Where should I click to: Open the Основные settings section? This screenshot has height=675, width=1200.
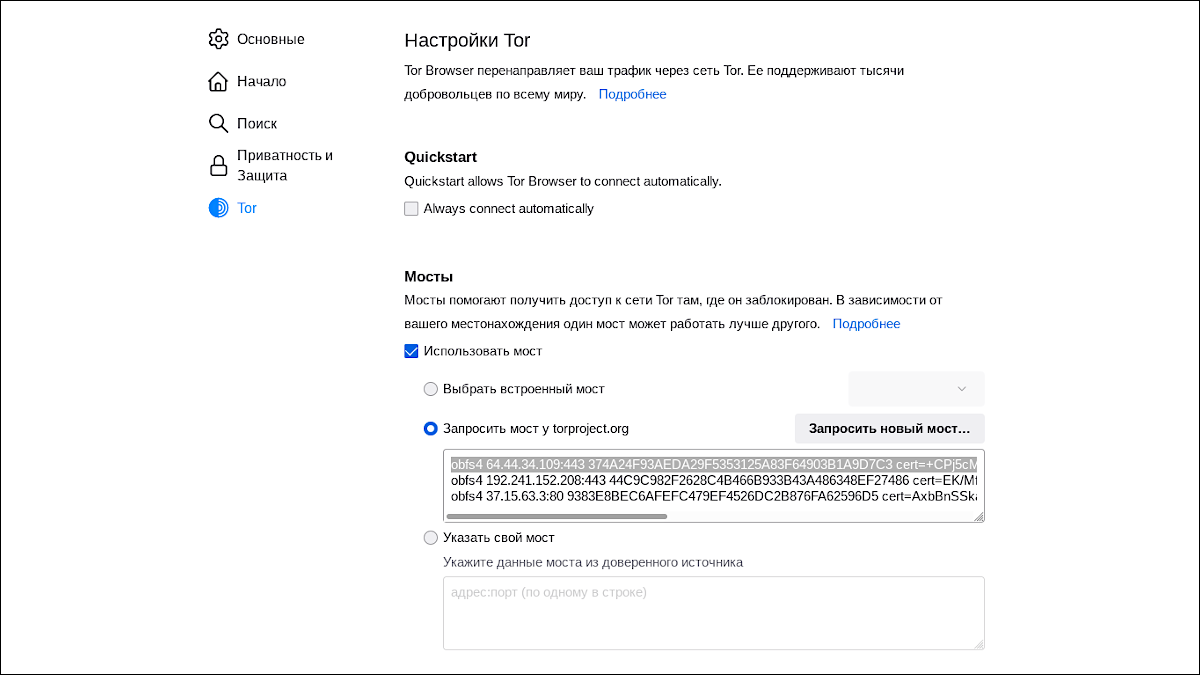270,39
